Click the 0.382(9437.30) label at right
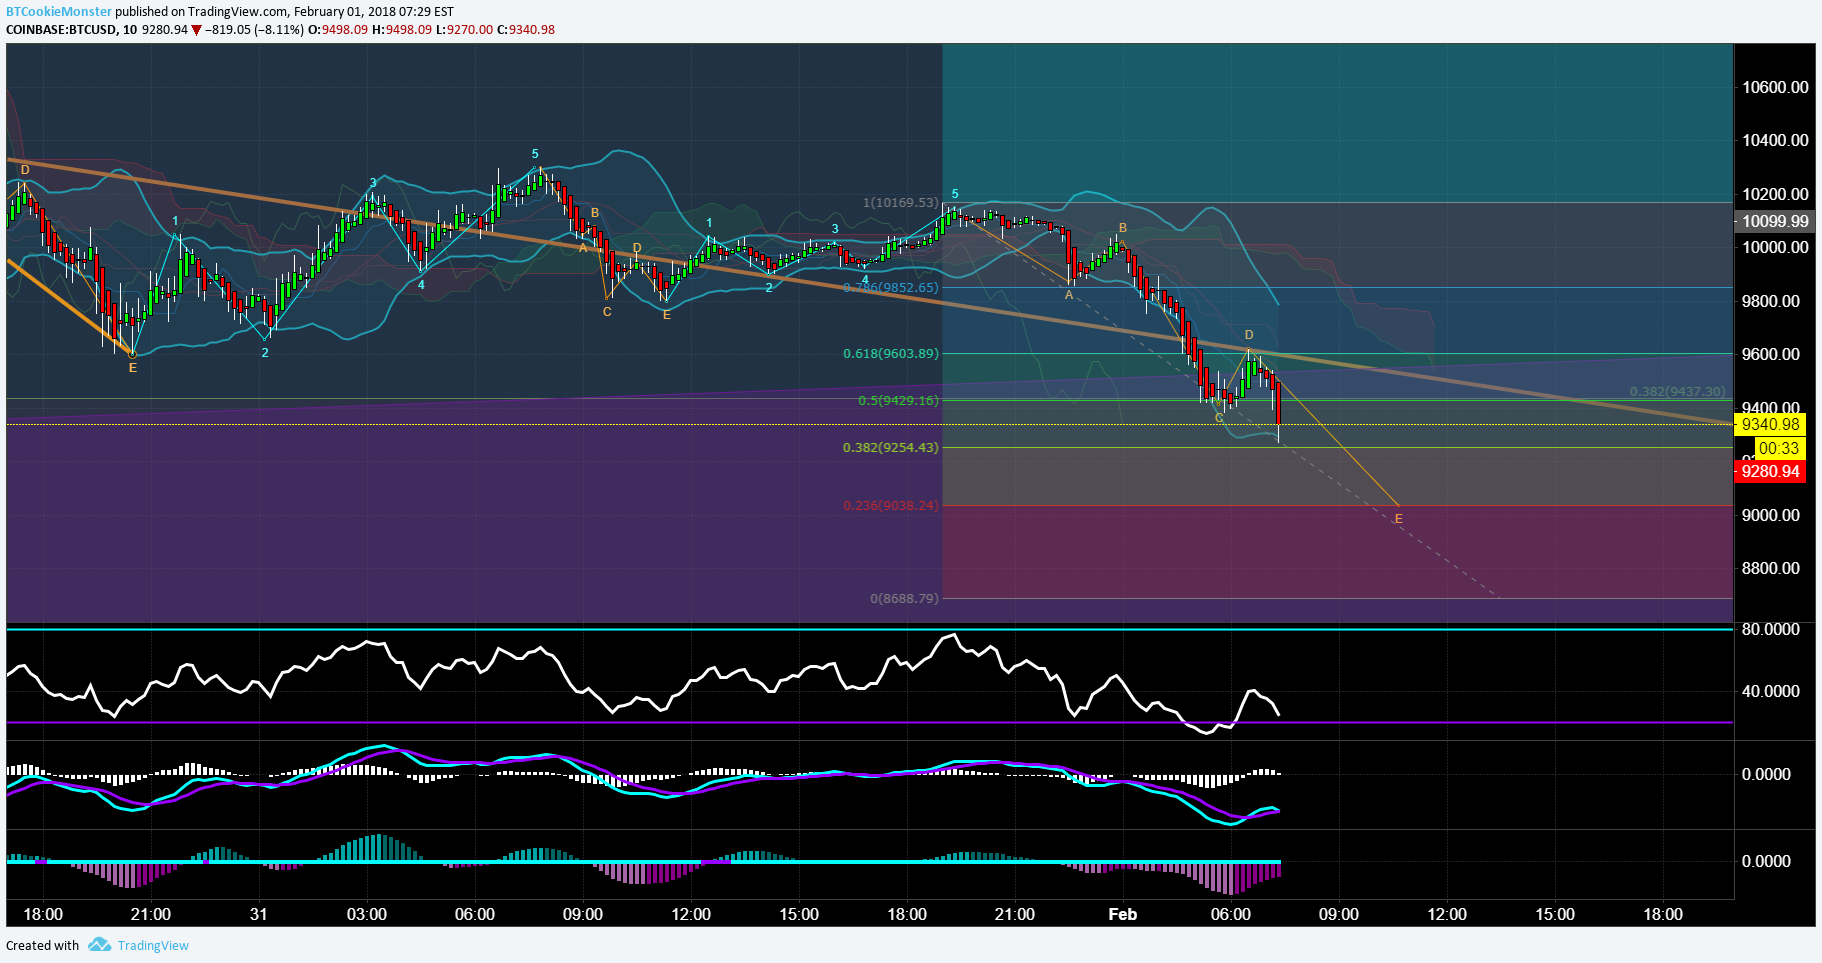Image resolution: width=1822 pixels, height=963 pixels. [x=1677, y=392]
